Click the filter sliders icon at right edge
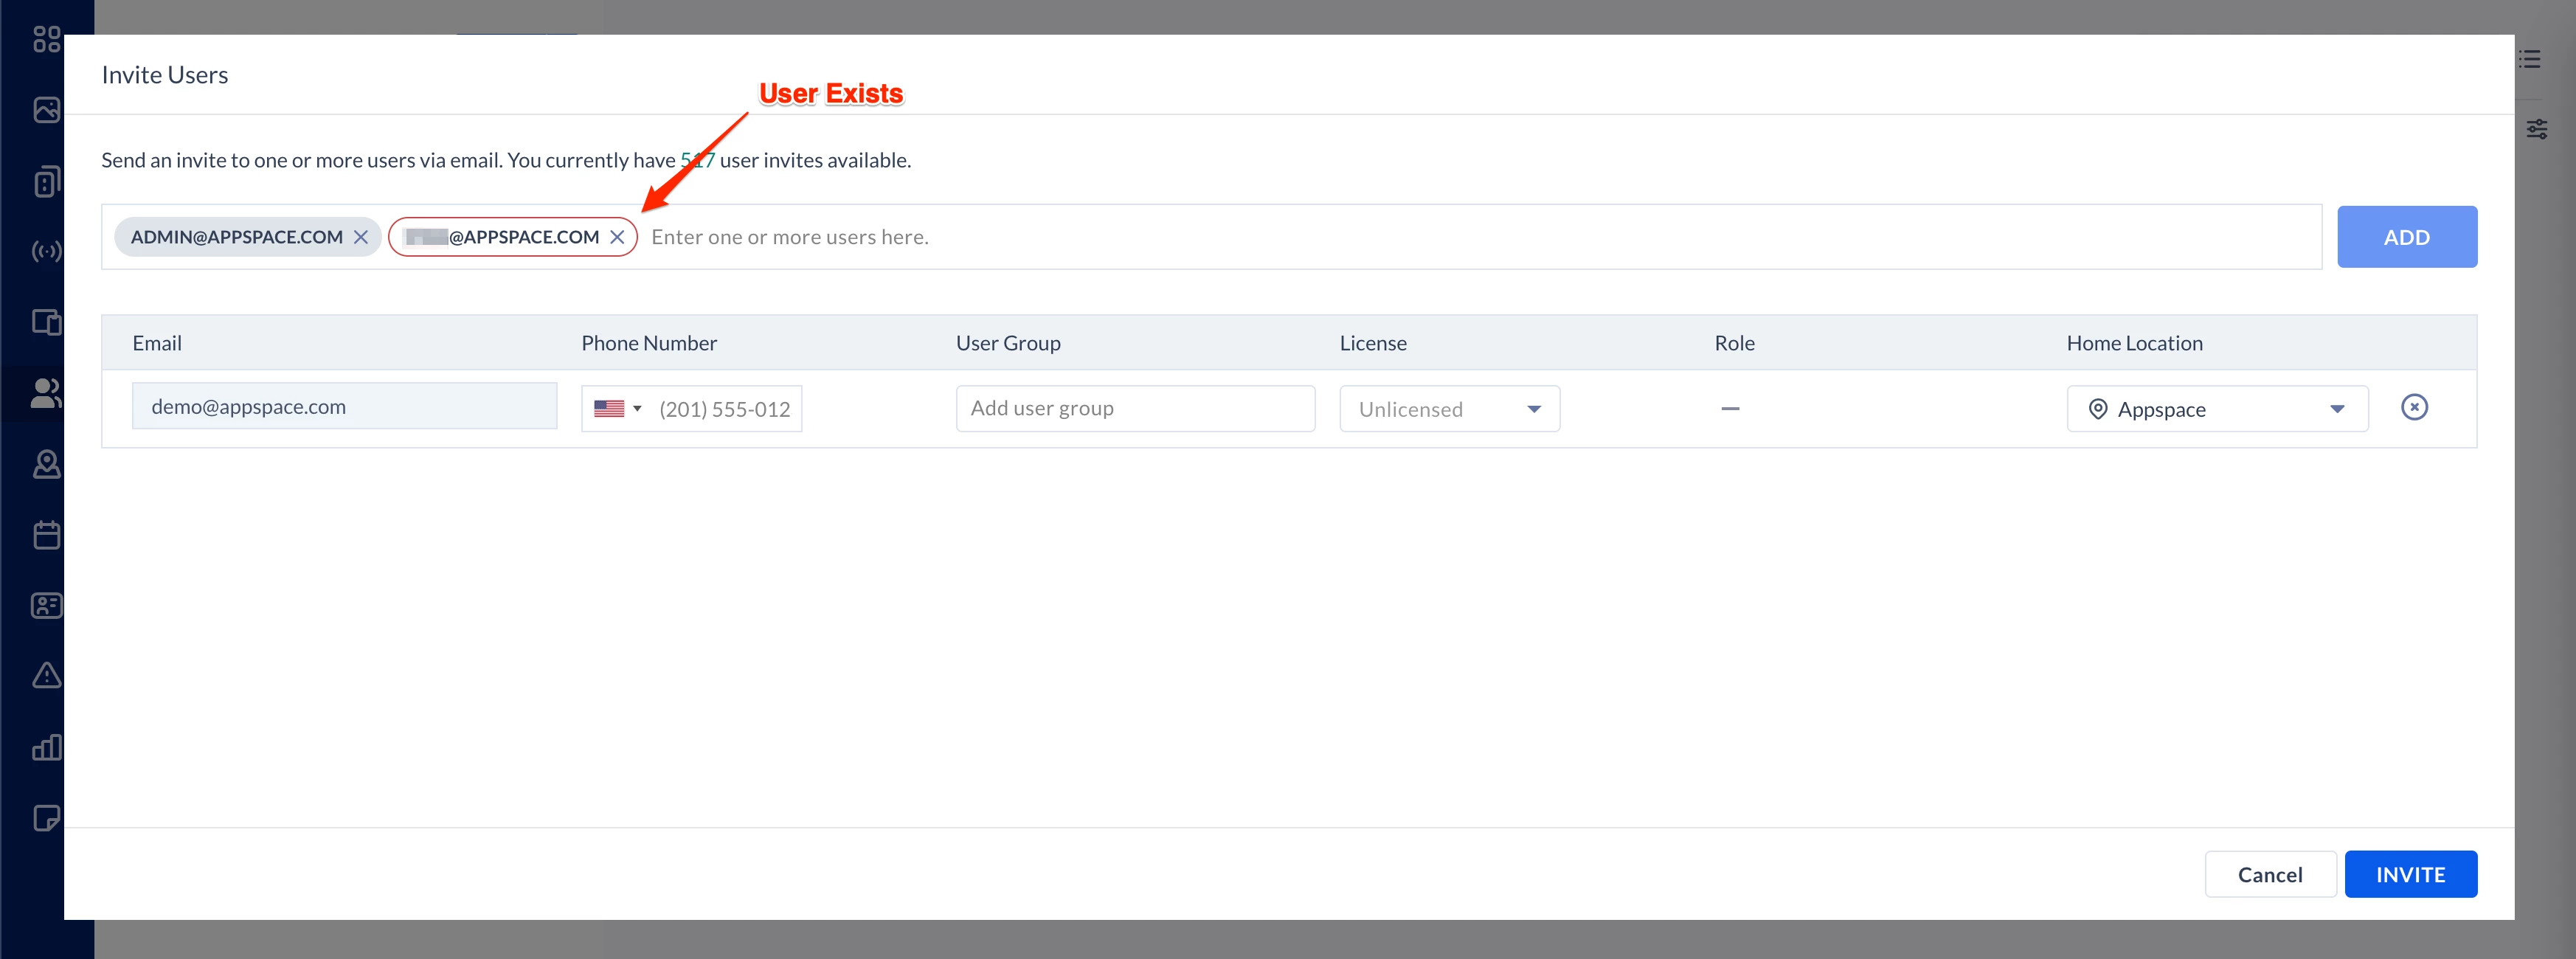2576x959 pixels. 2537,129
